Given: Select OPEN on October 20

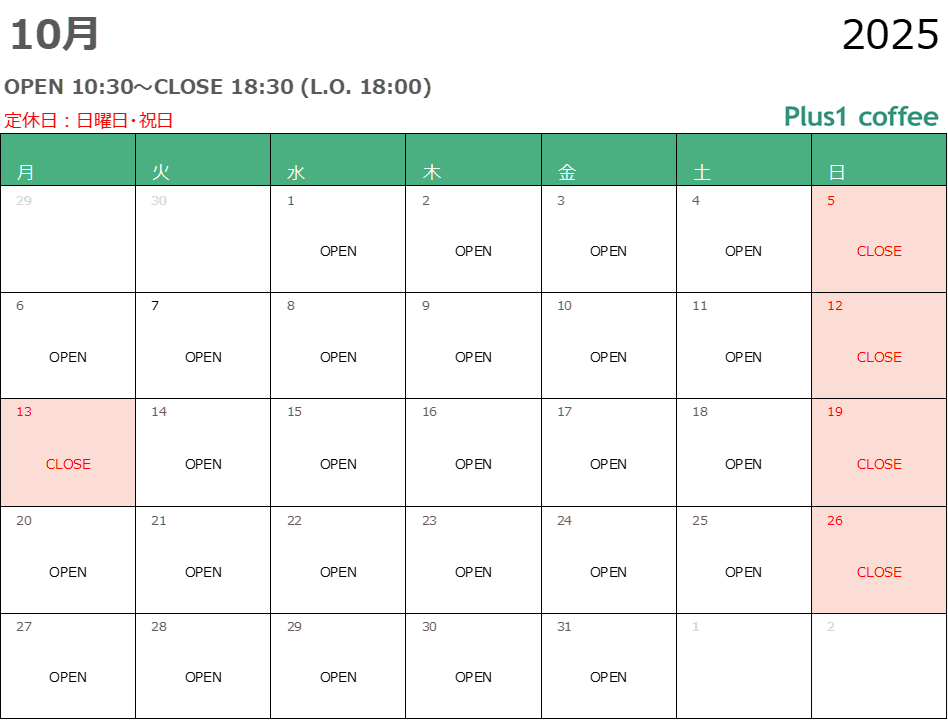Looking at the screenshot, I should click(x=68, y=572).
